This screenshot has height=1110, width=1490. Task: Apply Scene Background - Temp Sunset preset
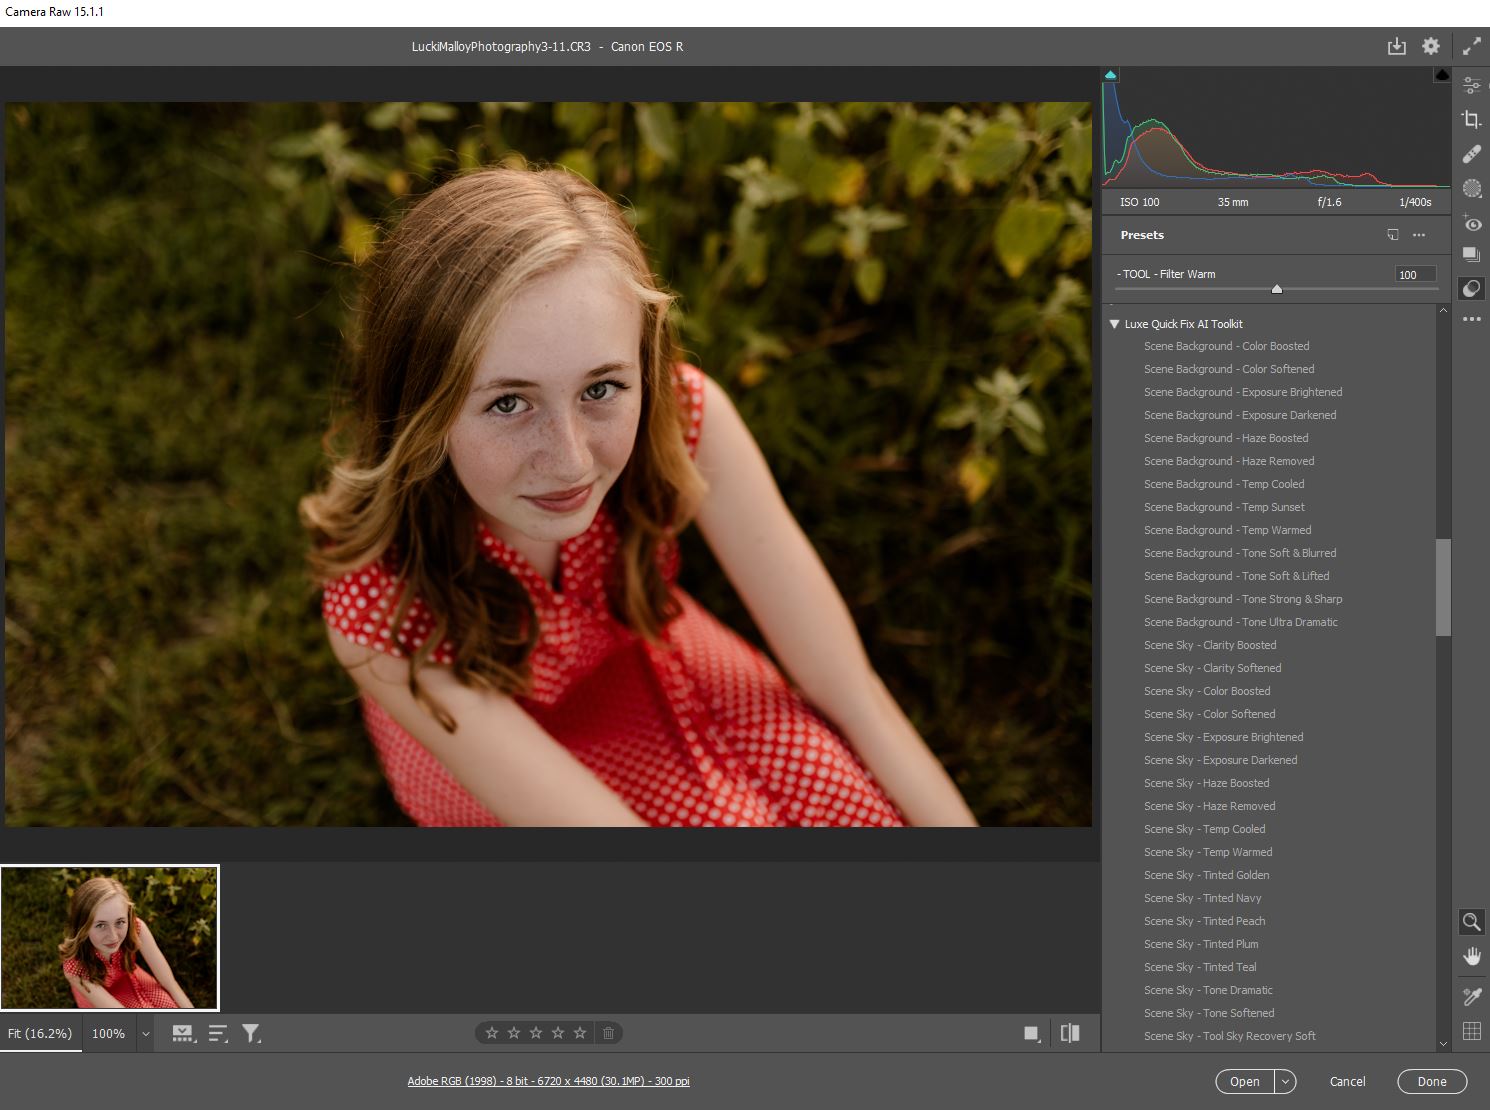coord(1224,507)
